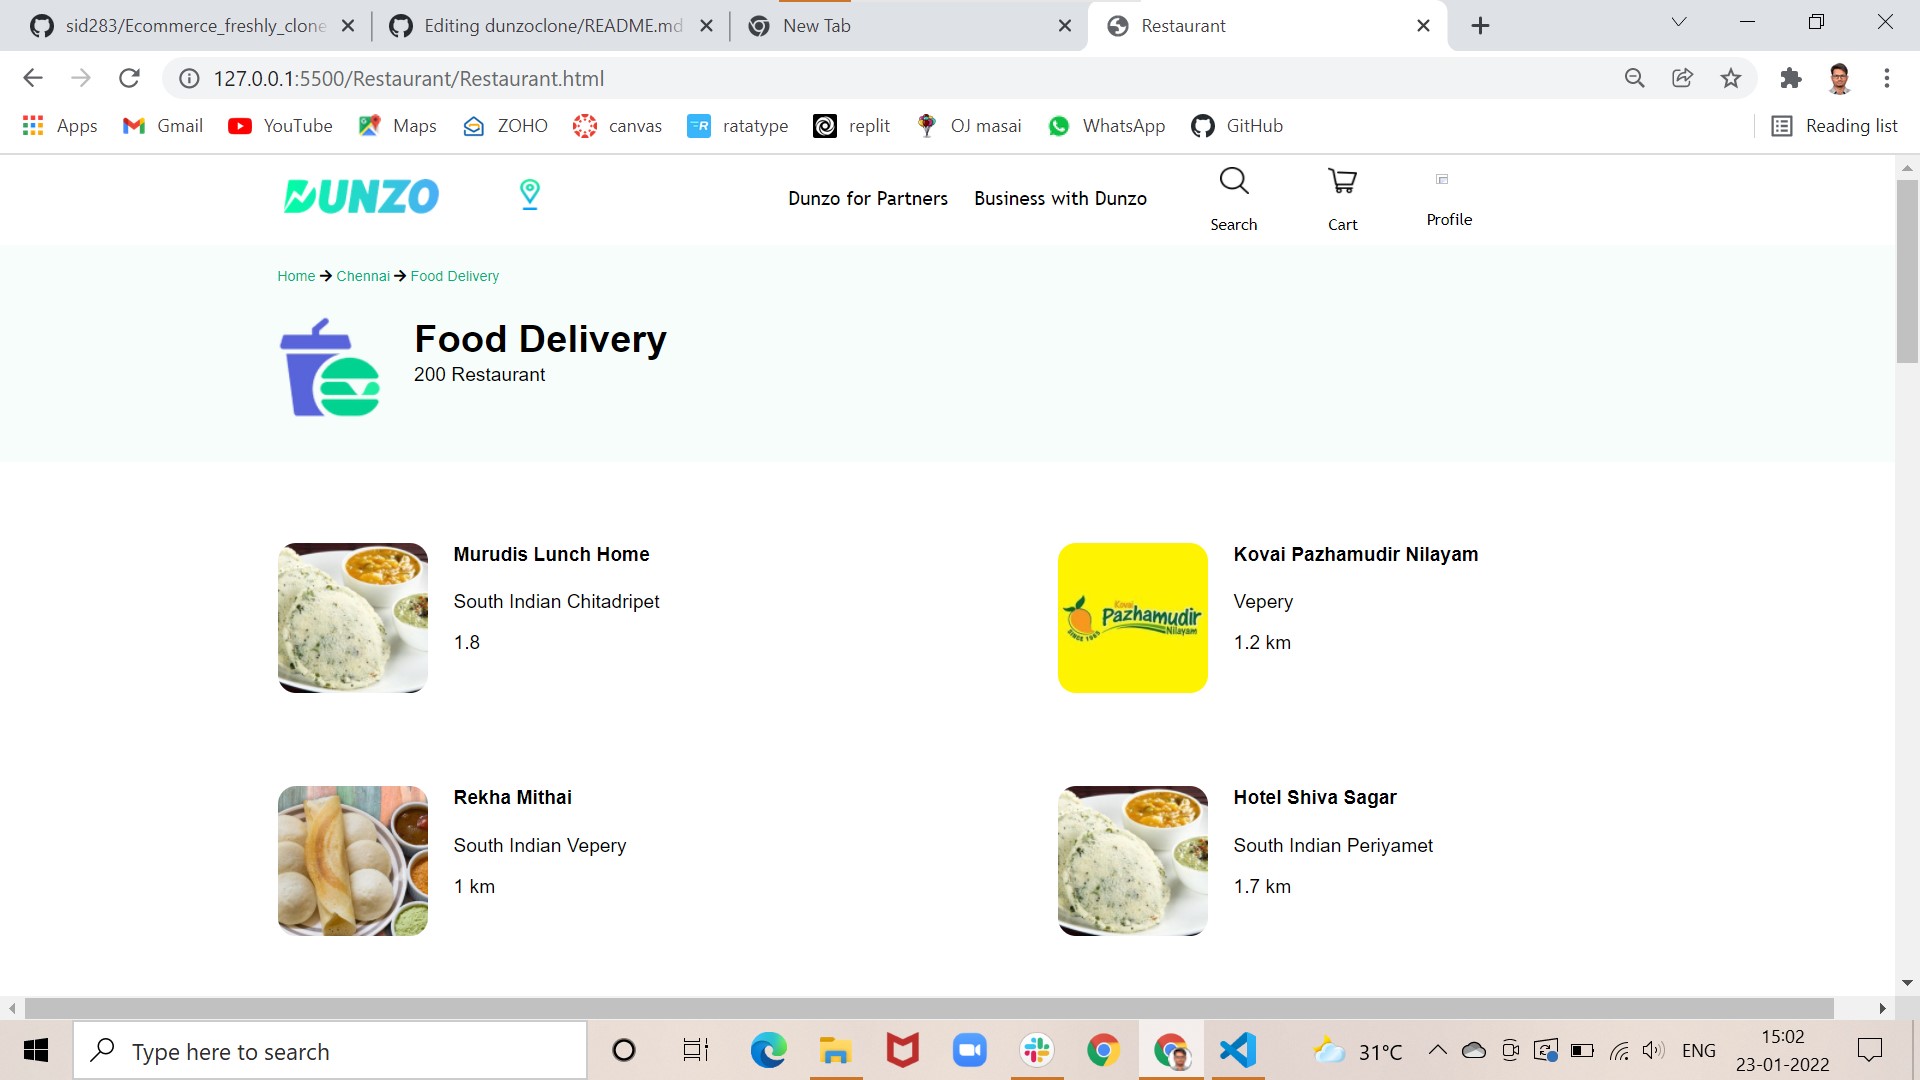Click the location pin beside Dunzo logo
Screen dimensions: 1920x1080
click(529, 195)
